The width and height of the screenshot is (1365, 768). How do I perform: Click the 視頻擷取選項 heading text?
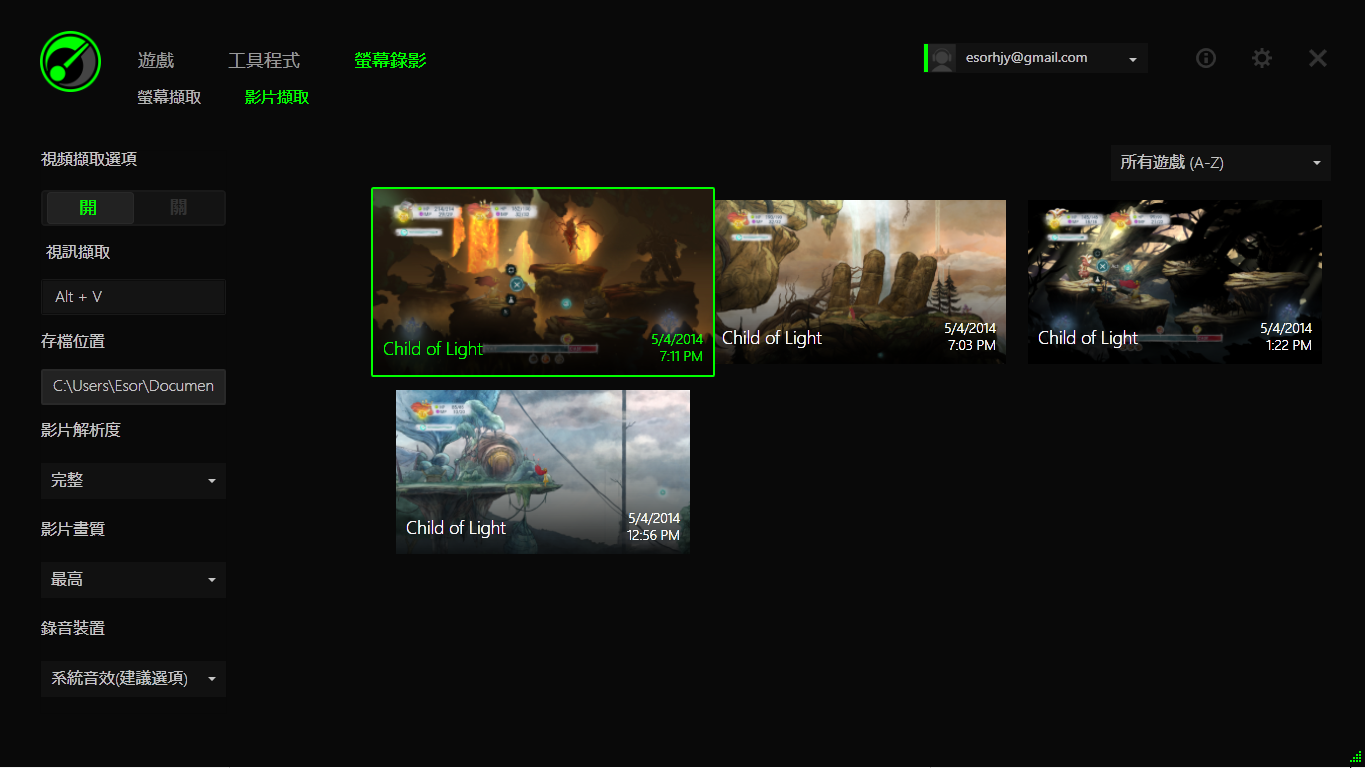(x=89, y=159)
